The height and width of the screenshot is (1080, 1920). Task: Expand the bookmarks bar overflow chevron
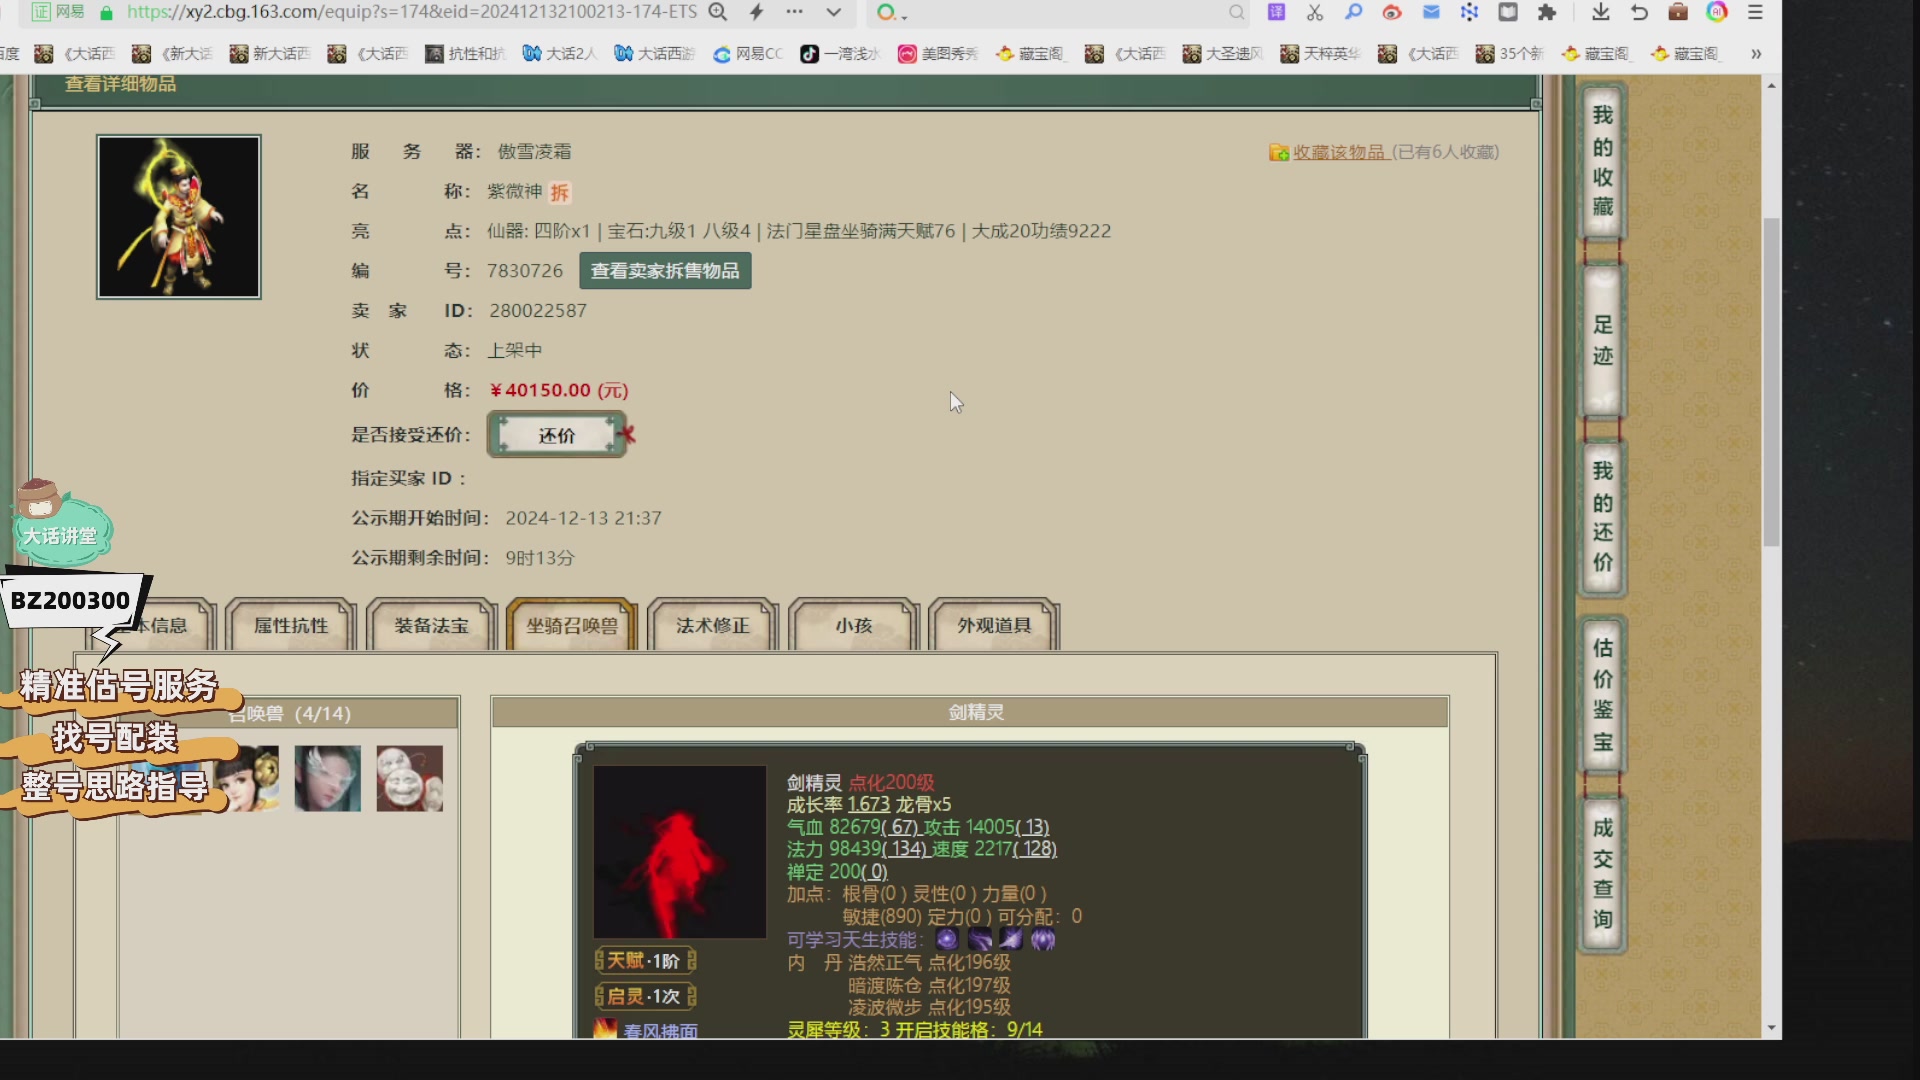click(1756, 54)
